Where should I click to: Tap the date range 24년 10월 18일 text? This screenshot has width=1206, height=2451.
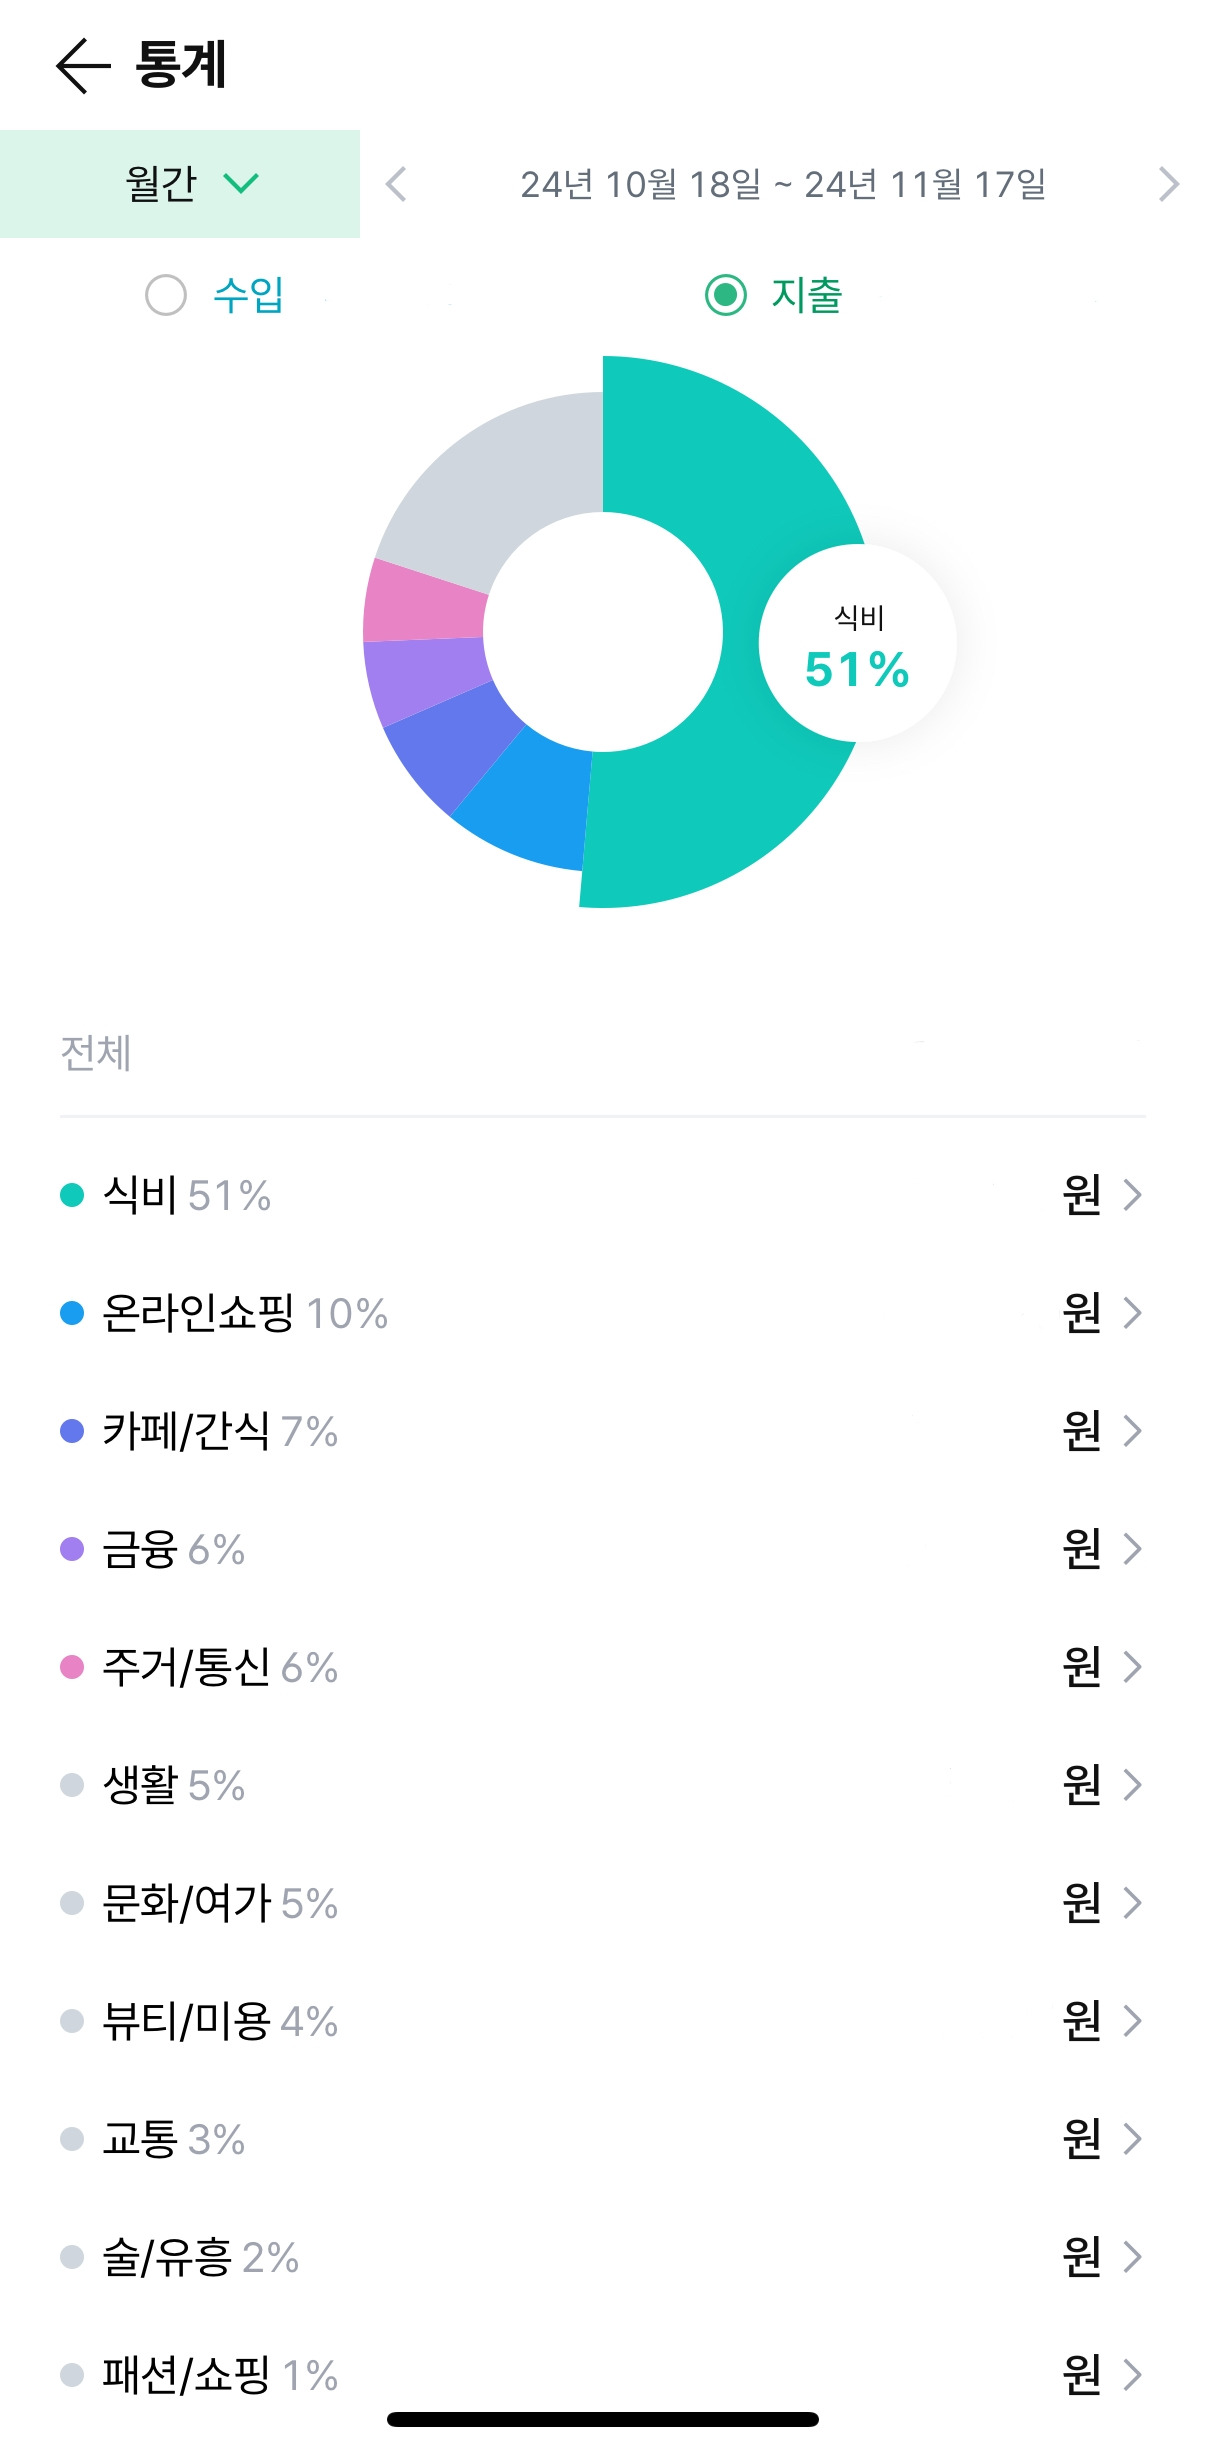click(640, 184)
